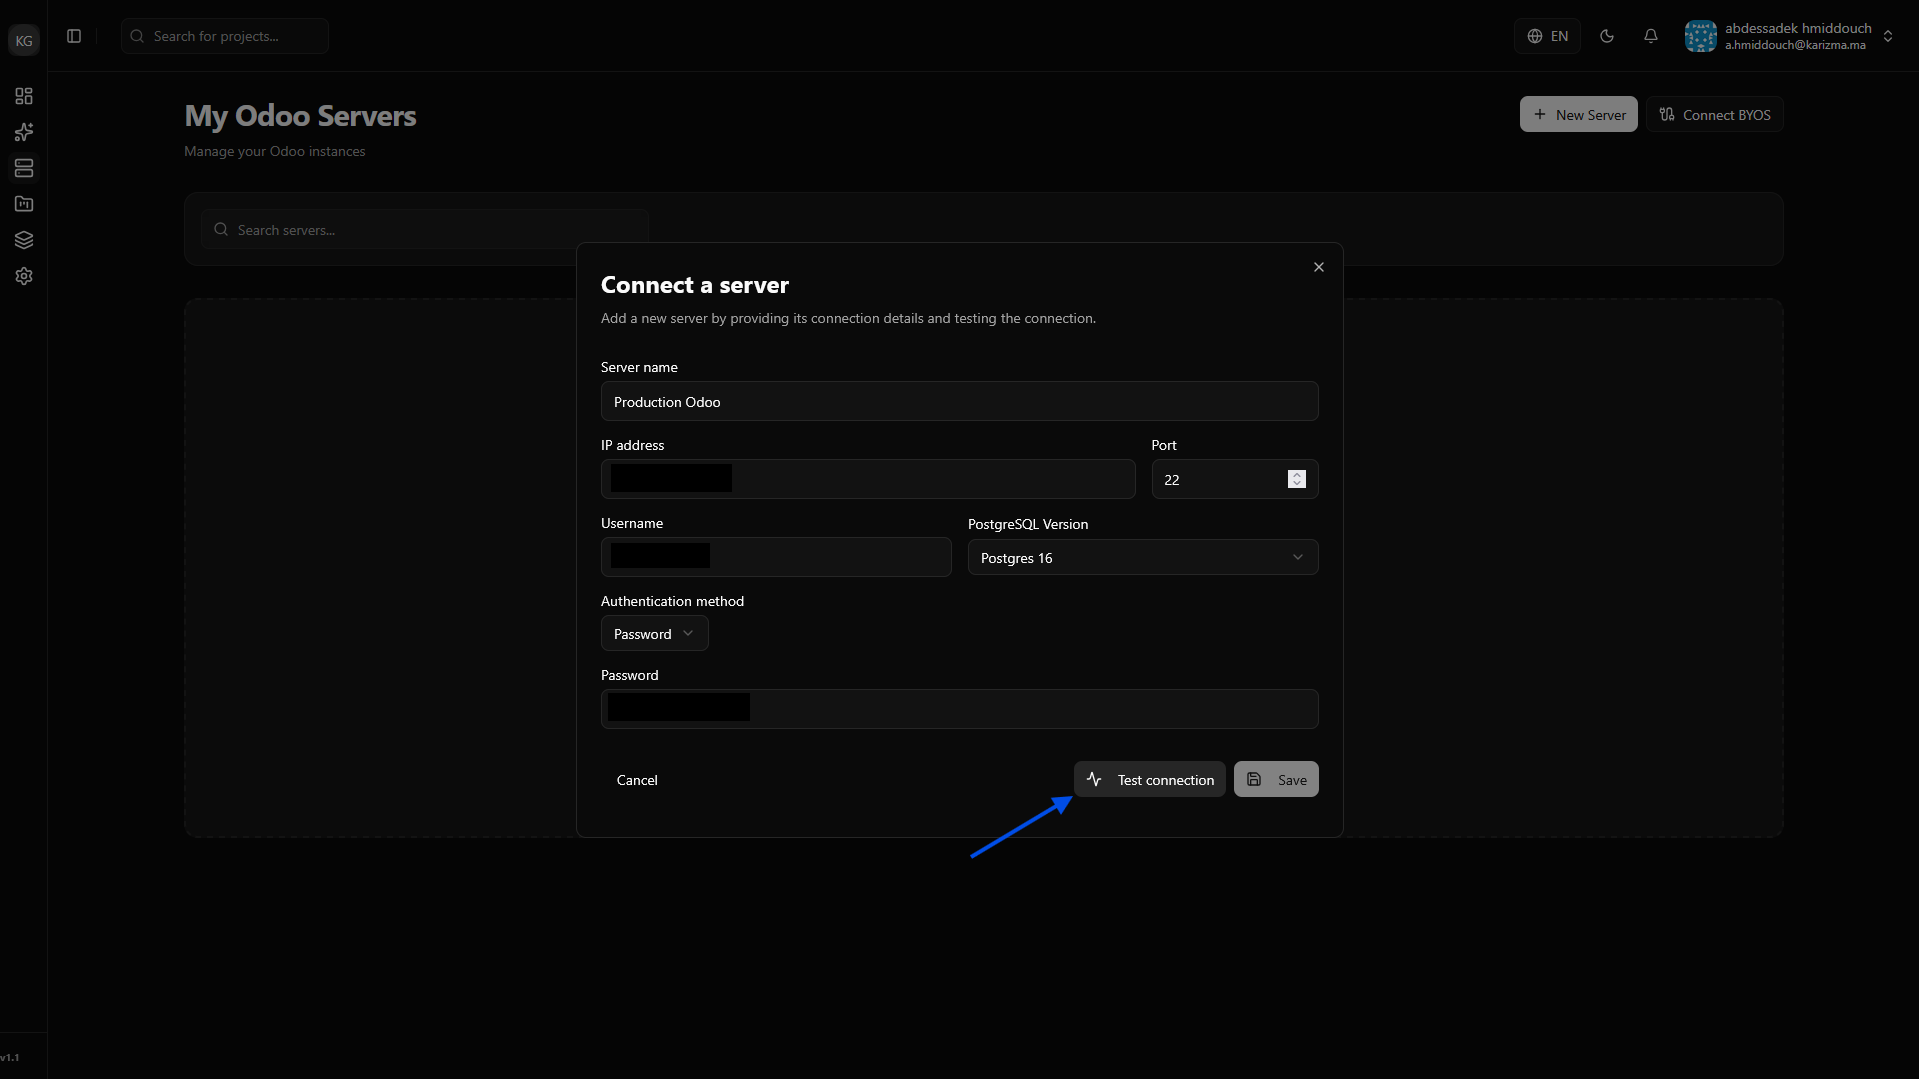Open the layers stack icon in sidebar
This screenshot has width=1919, height=1079.
click(x=24, y=240)
